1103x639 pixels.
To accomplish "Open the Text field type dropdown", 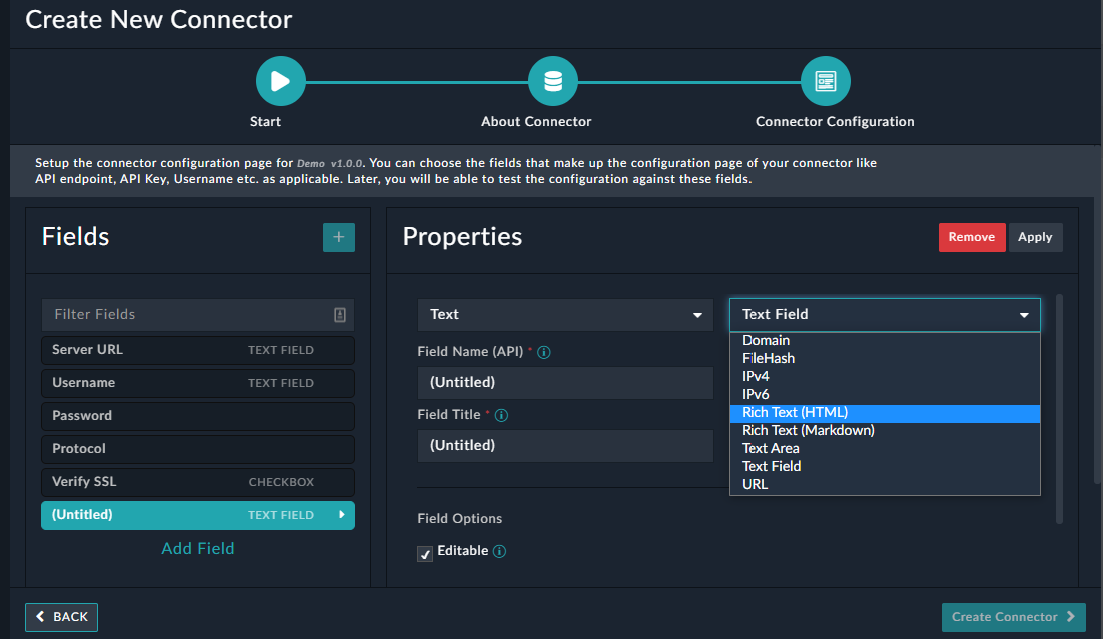I will pyautogui.click(x=565, y=314).
